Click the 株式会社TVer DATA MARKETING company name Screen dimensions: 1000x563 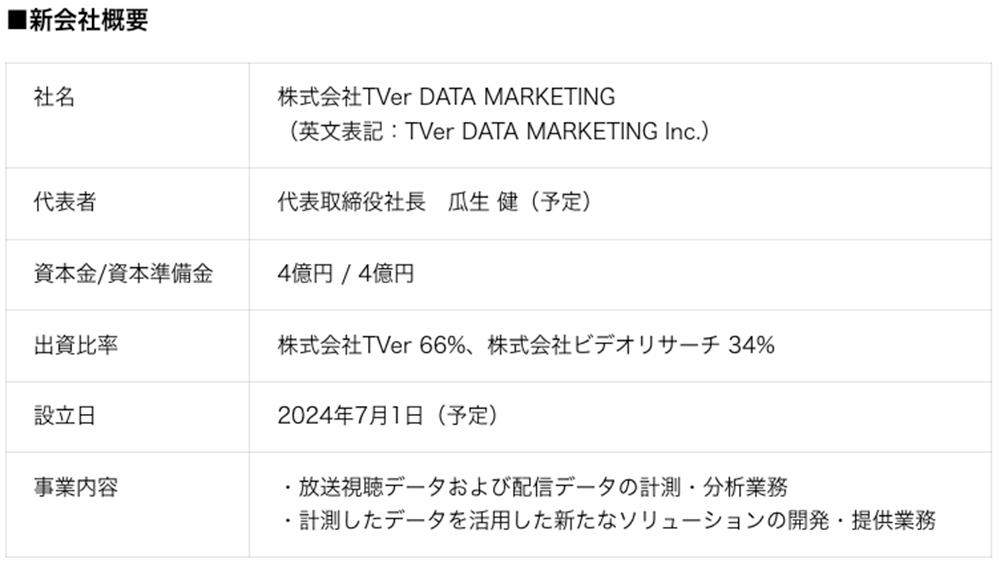click(446, 97)
